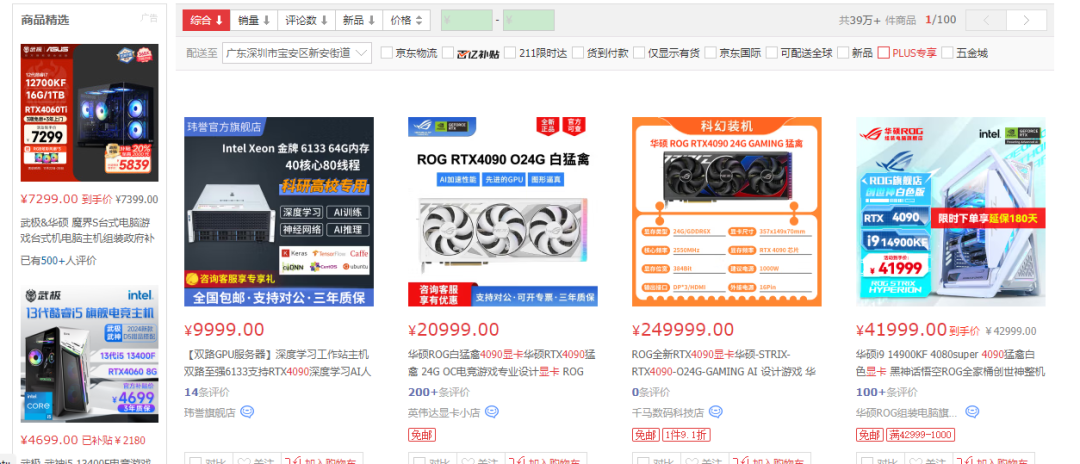
Task: Click the ¥20999.00 price
Action: (x=453, y=330)
